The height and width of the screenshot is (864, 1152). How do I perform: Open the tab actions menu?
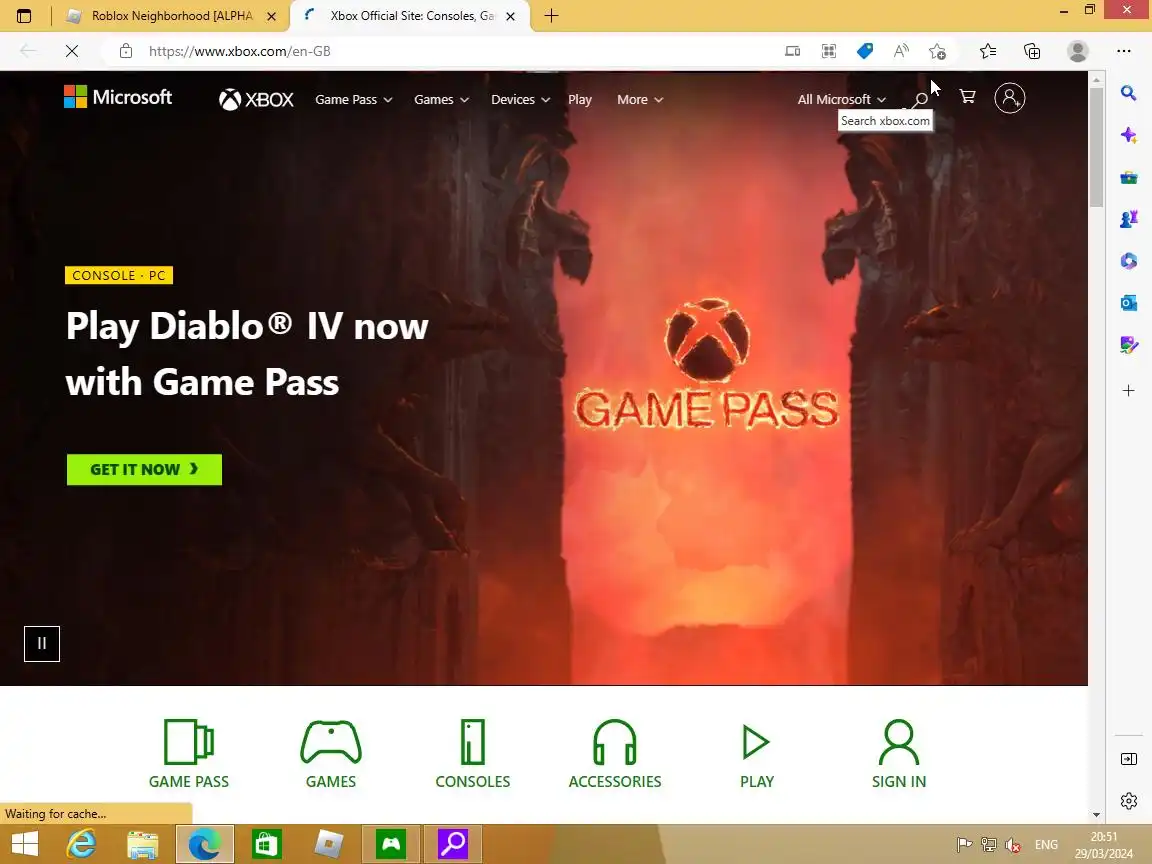point(24,15)
